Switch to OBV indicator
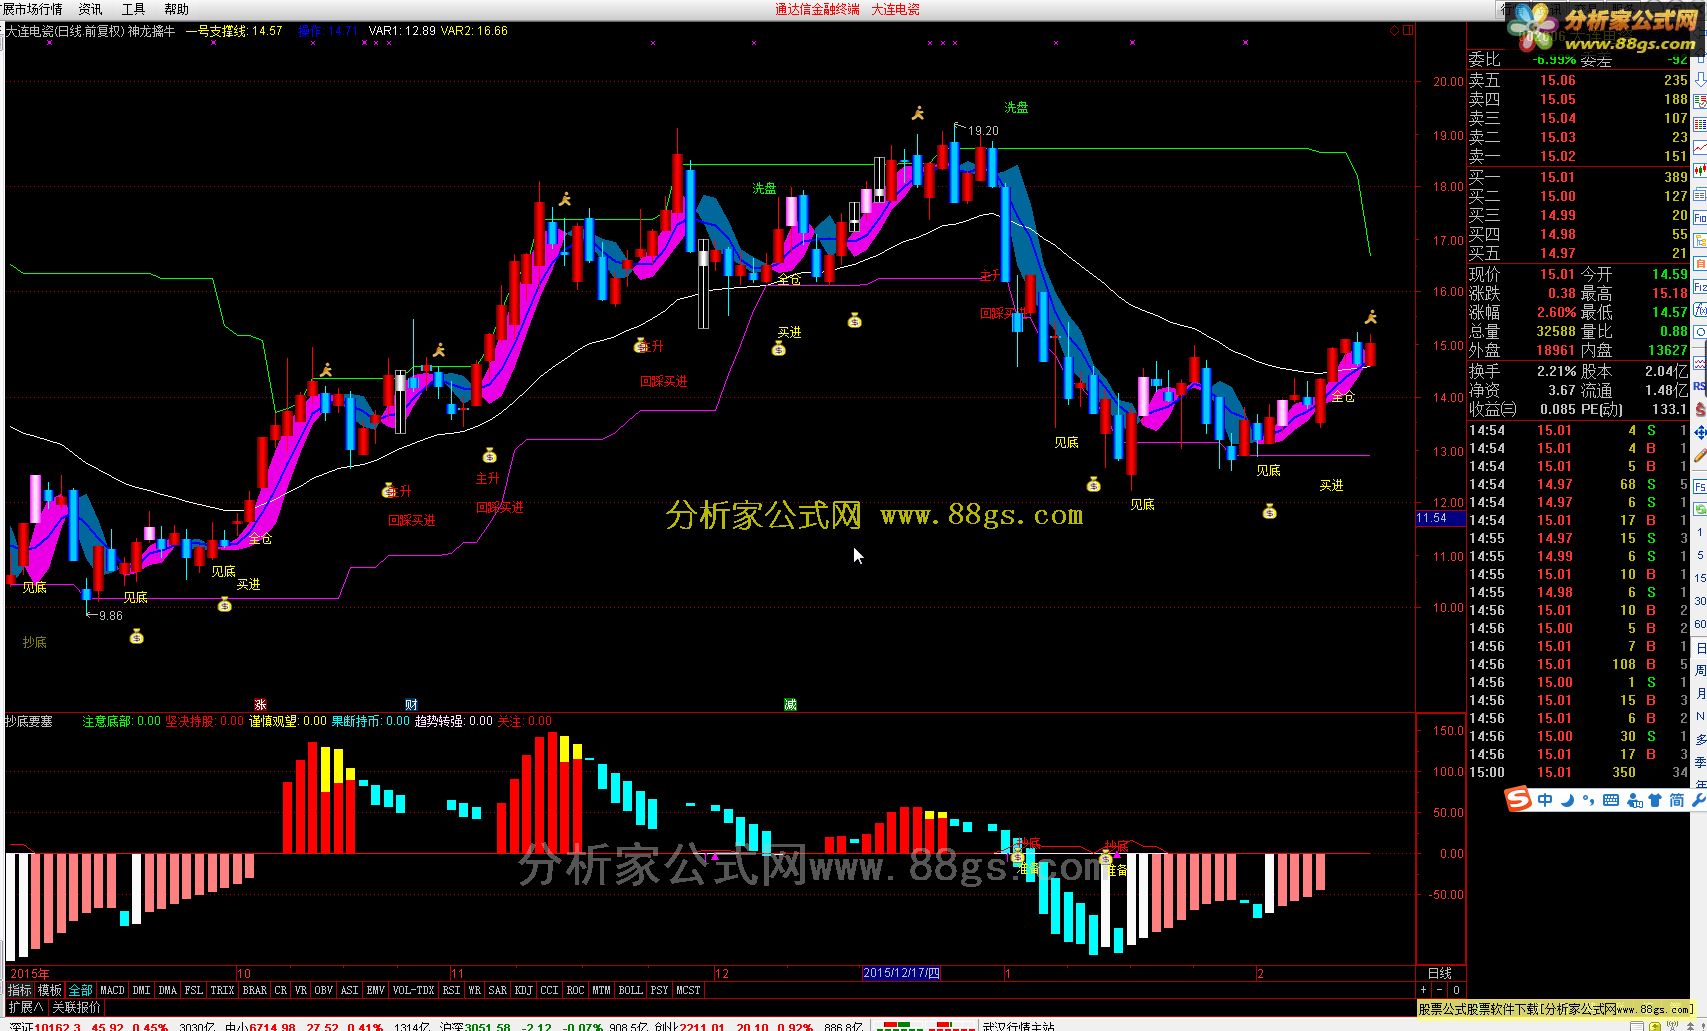The image size is (1707, 1031). [x=323, y=990]
